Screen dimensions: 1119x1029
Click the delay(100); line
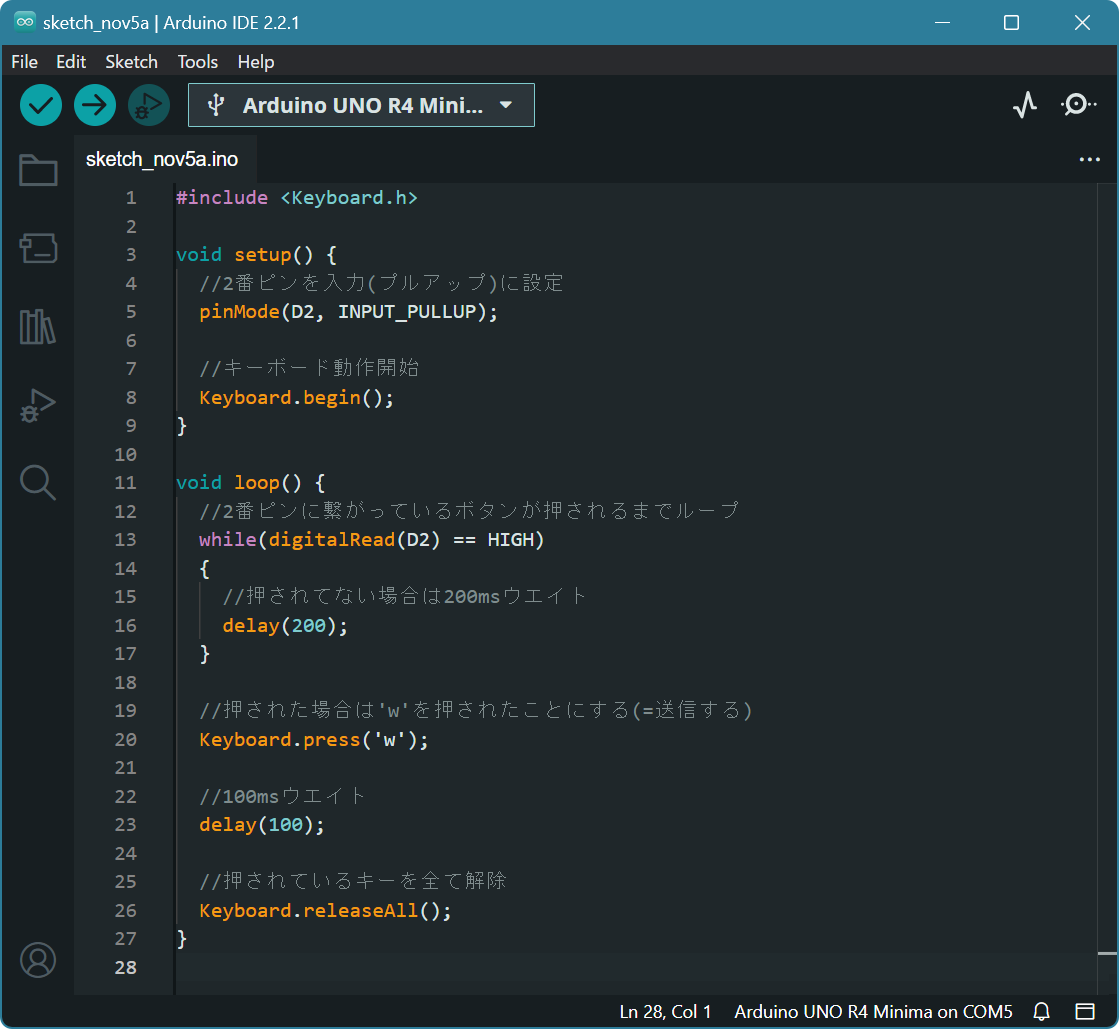[261, 825]
